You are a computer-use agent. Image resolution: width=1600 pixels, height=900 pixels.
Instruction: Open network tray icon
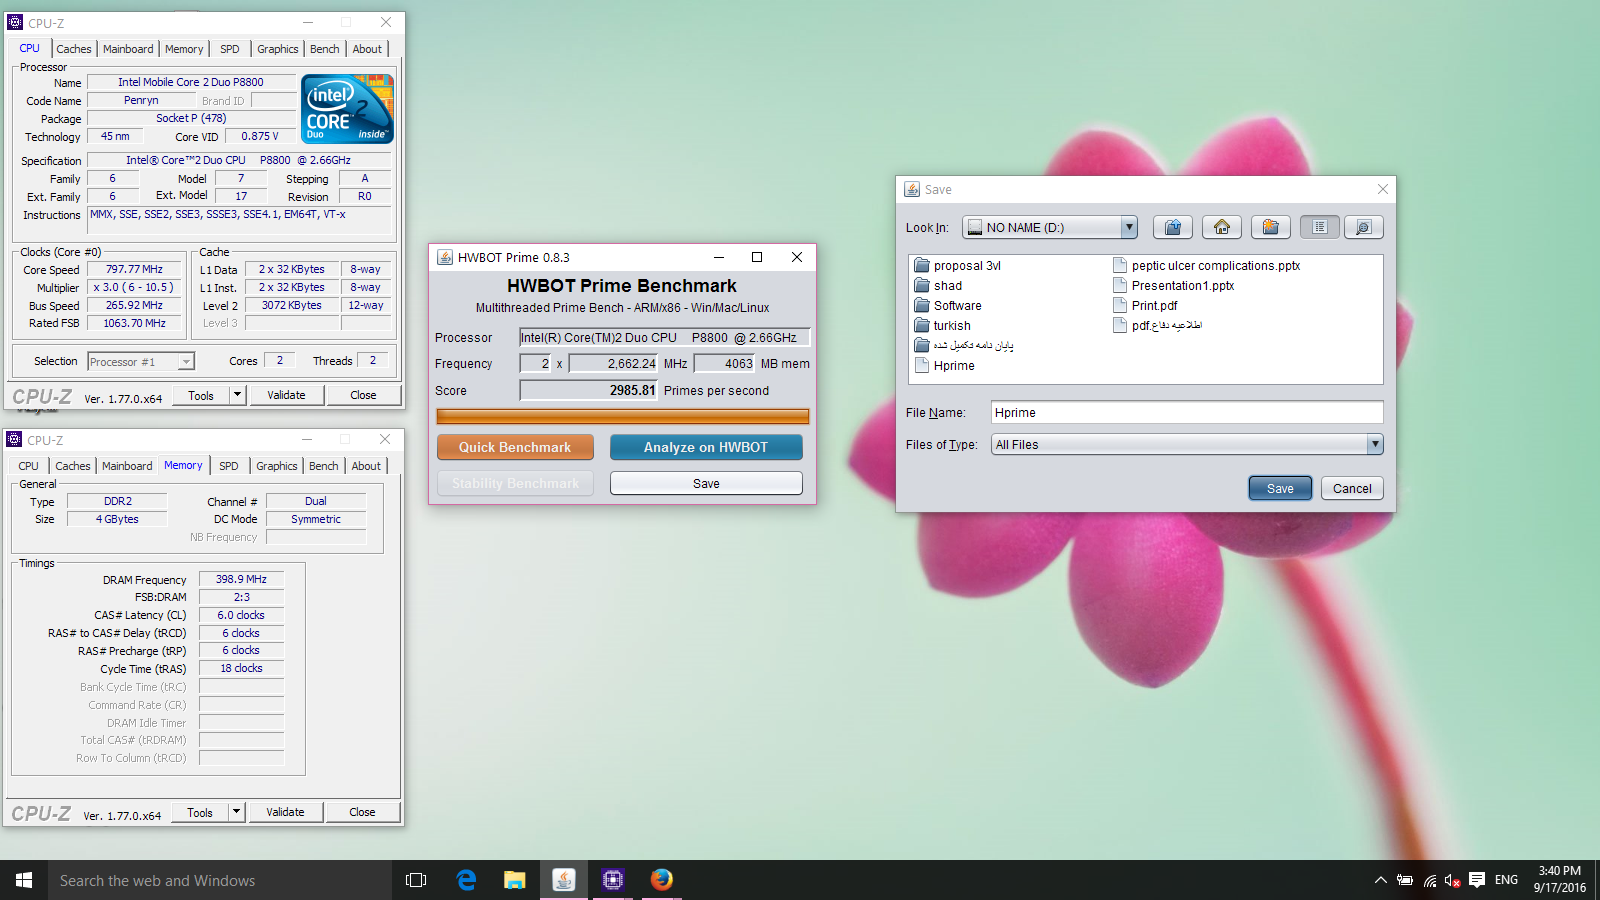(1430, 880)
